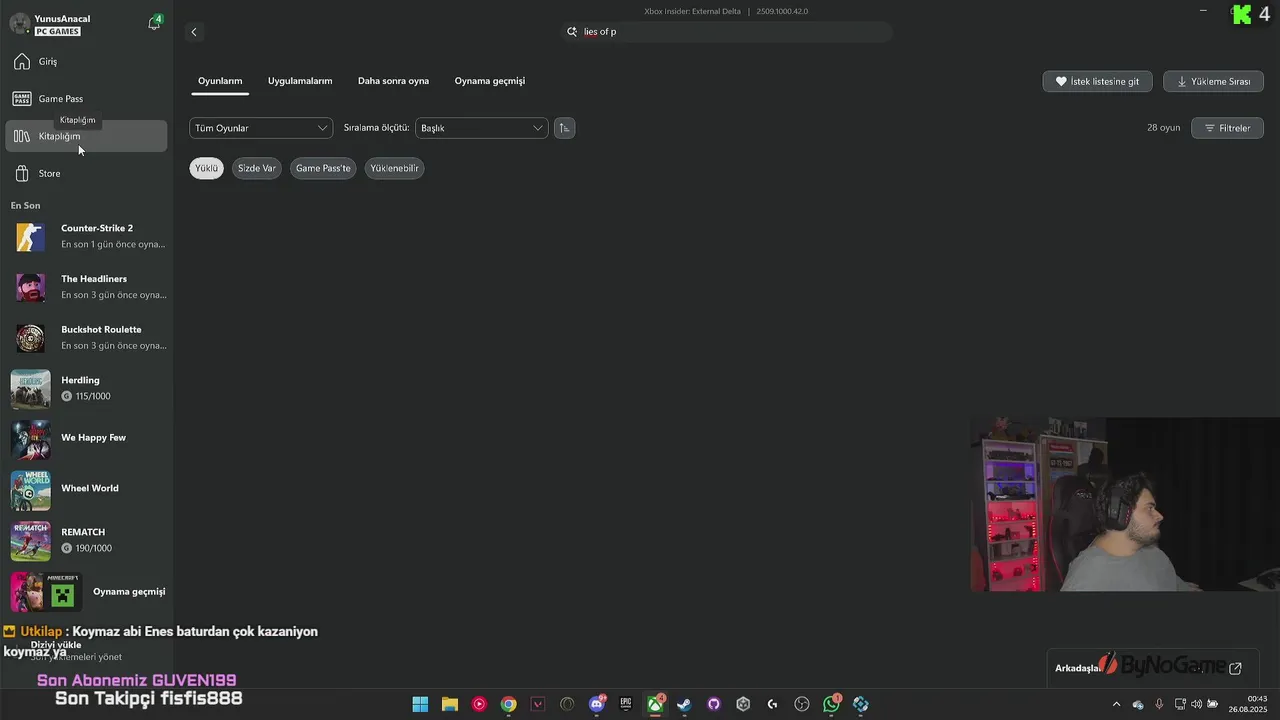Click the Buckshot Roulette thumbnail
The height and width of the screenshot is (720, 1280).
pyautogui.click(x=30, y=338)
